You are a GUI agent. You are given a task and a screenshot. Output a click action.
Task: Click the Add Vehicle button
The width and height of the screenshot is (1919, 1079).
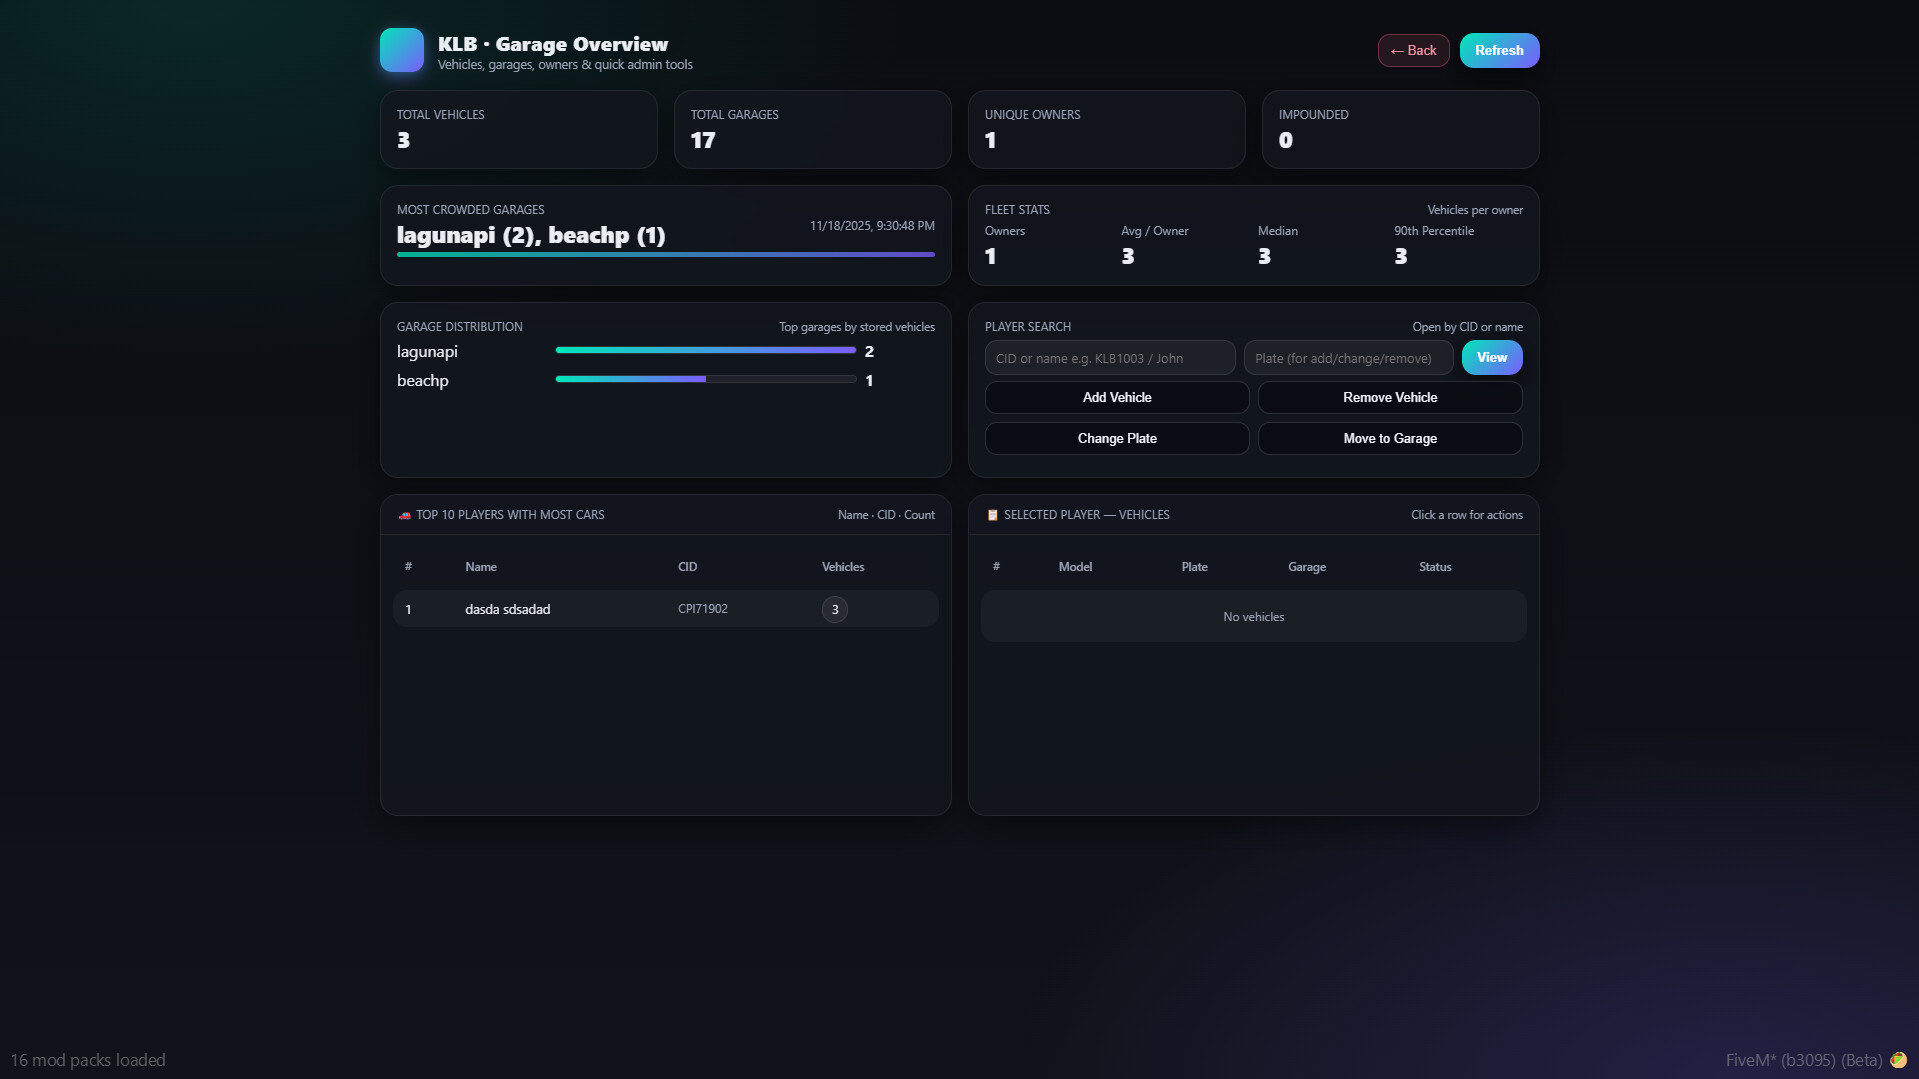pyautogui.click(x=1116, y=397)
